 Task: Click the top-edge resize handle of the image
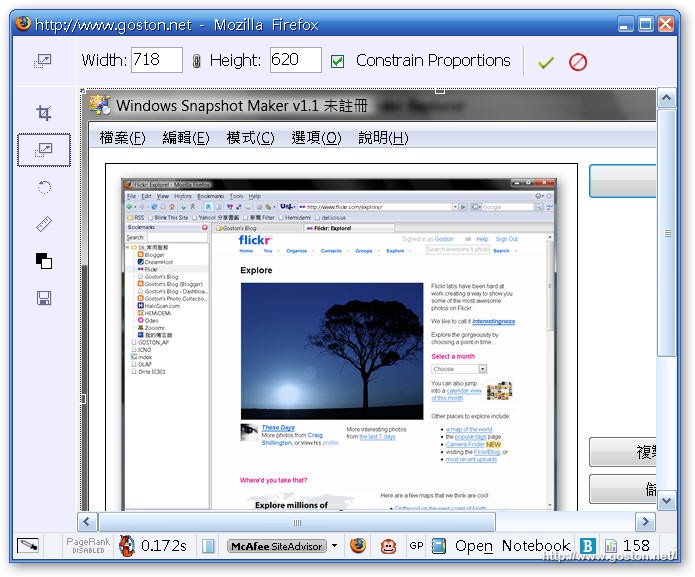(x=440, y=90)
